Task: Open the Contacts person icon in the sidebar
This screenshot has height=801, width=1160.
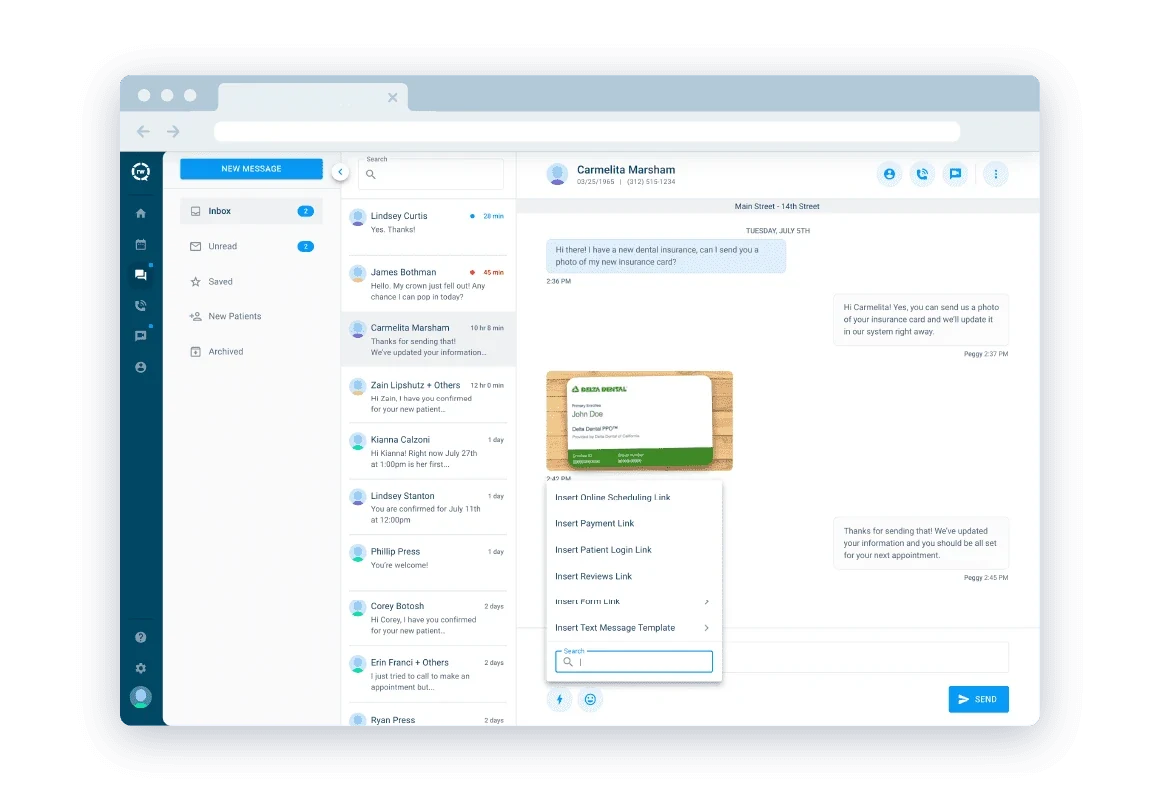Action: click(141, 368)
